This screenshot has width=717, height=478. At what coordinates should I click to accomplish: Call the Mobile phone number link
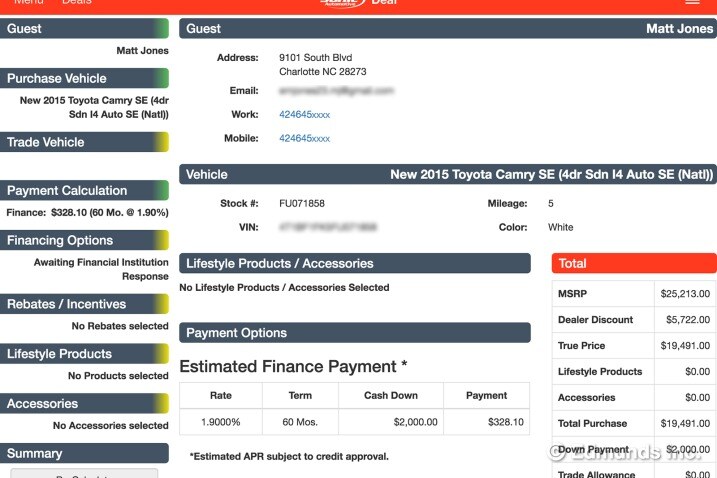[305, 138]
